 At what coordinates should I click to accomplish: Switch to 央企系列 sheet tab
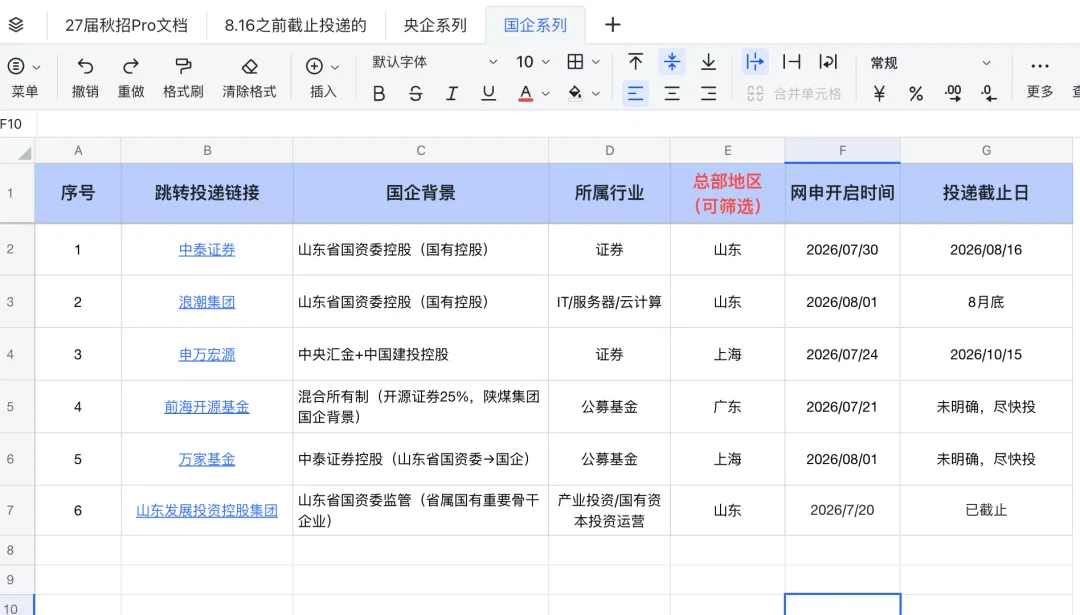pos(435,25)
